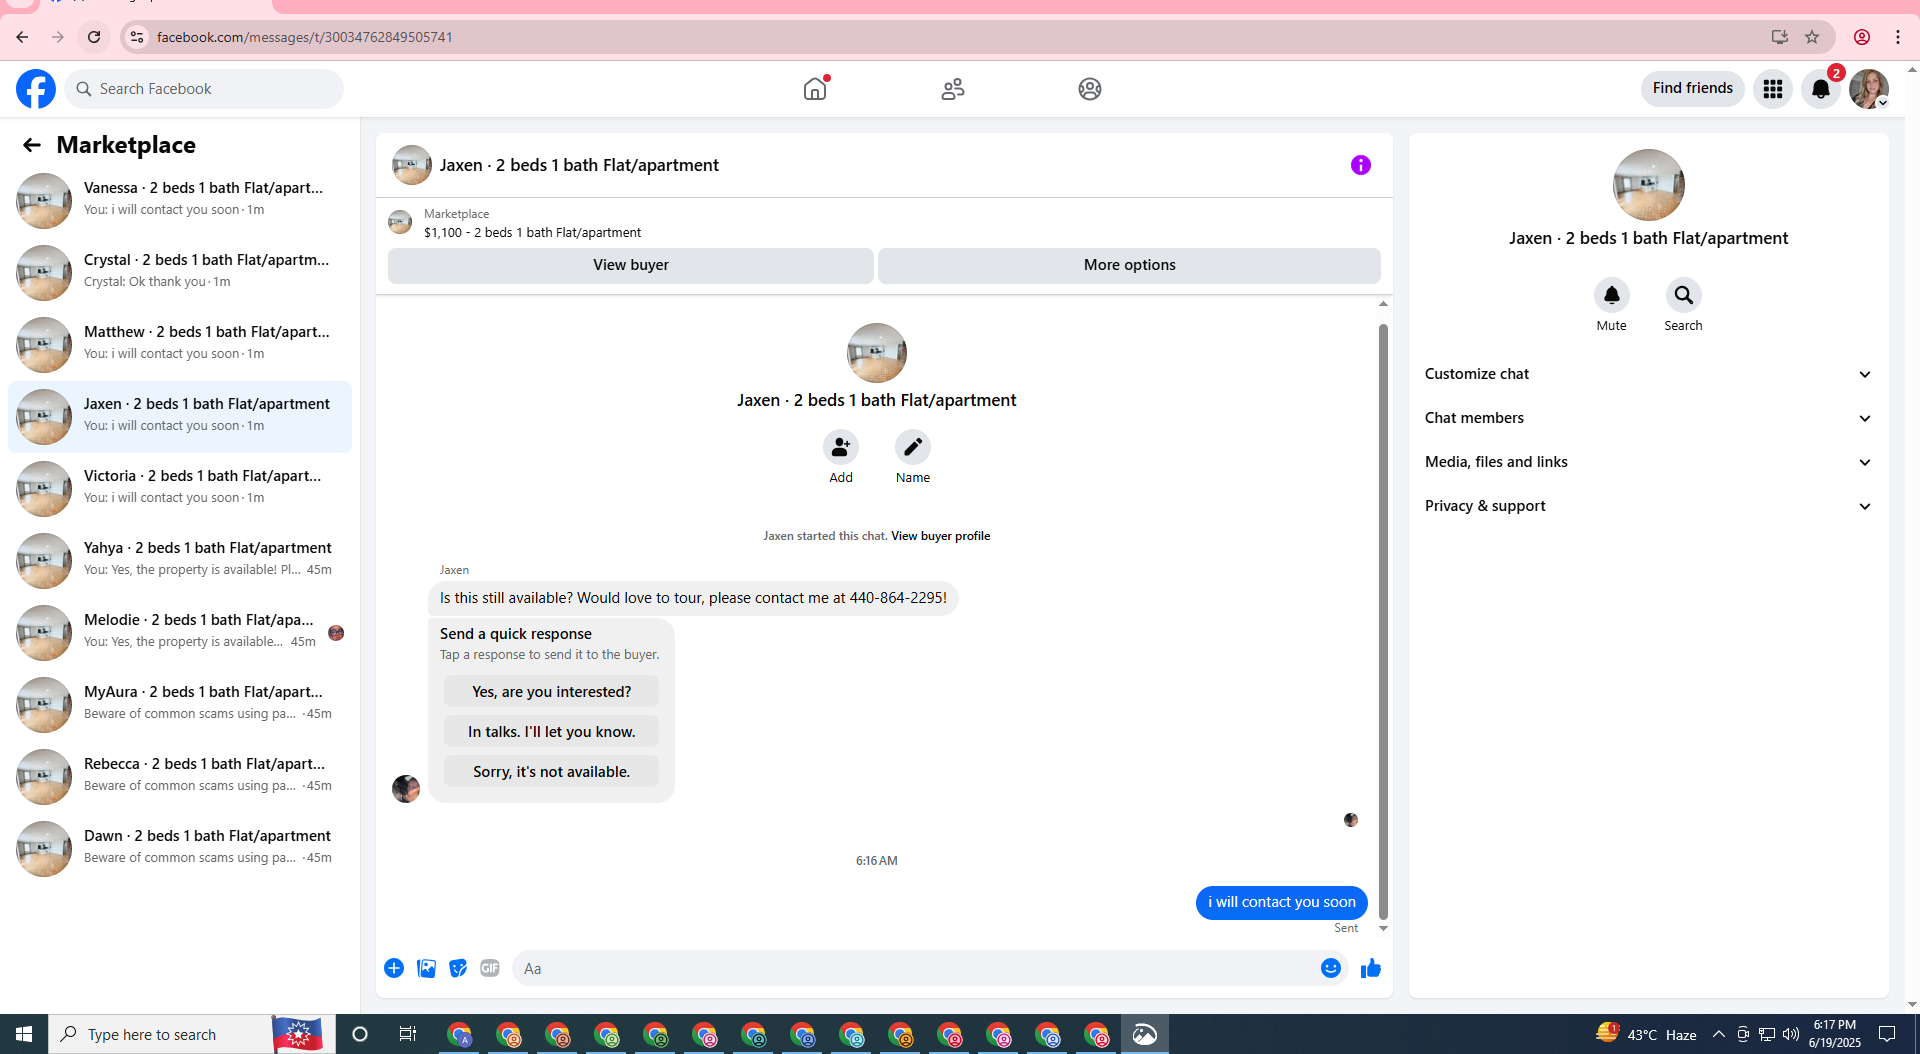Open the account profile picture menu
The image size is (1920, 1054).
[1869, 89]
